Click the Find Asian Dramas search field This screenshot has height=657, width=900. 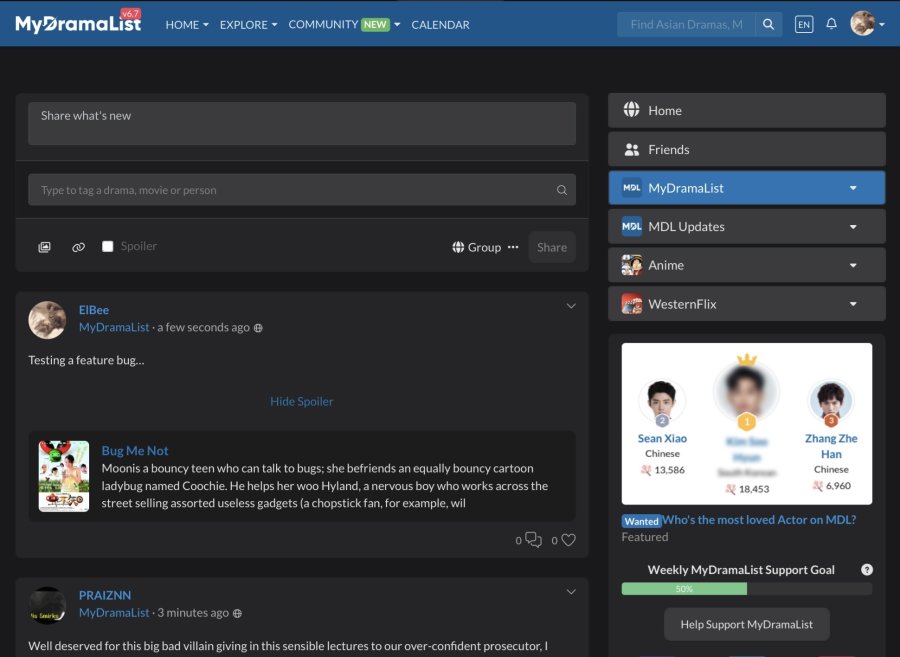(686, 25)
